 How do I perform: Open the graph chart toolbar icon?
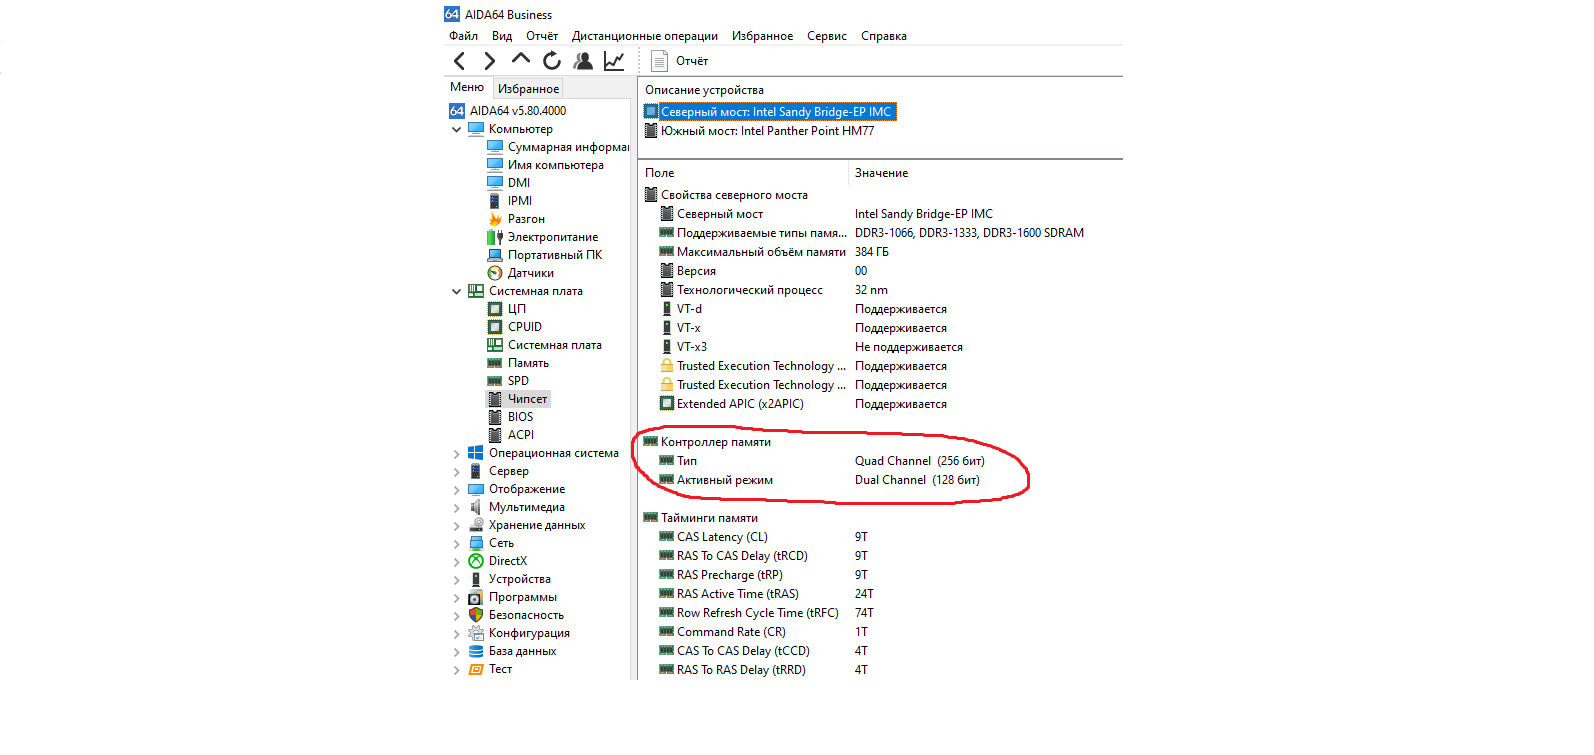tap(614, 61)
